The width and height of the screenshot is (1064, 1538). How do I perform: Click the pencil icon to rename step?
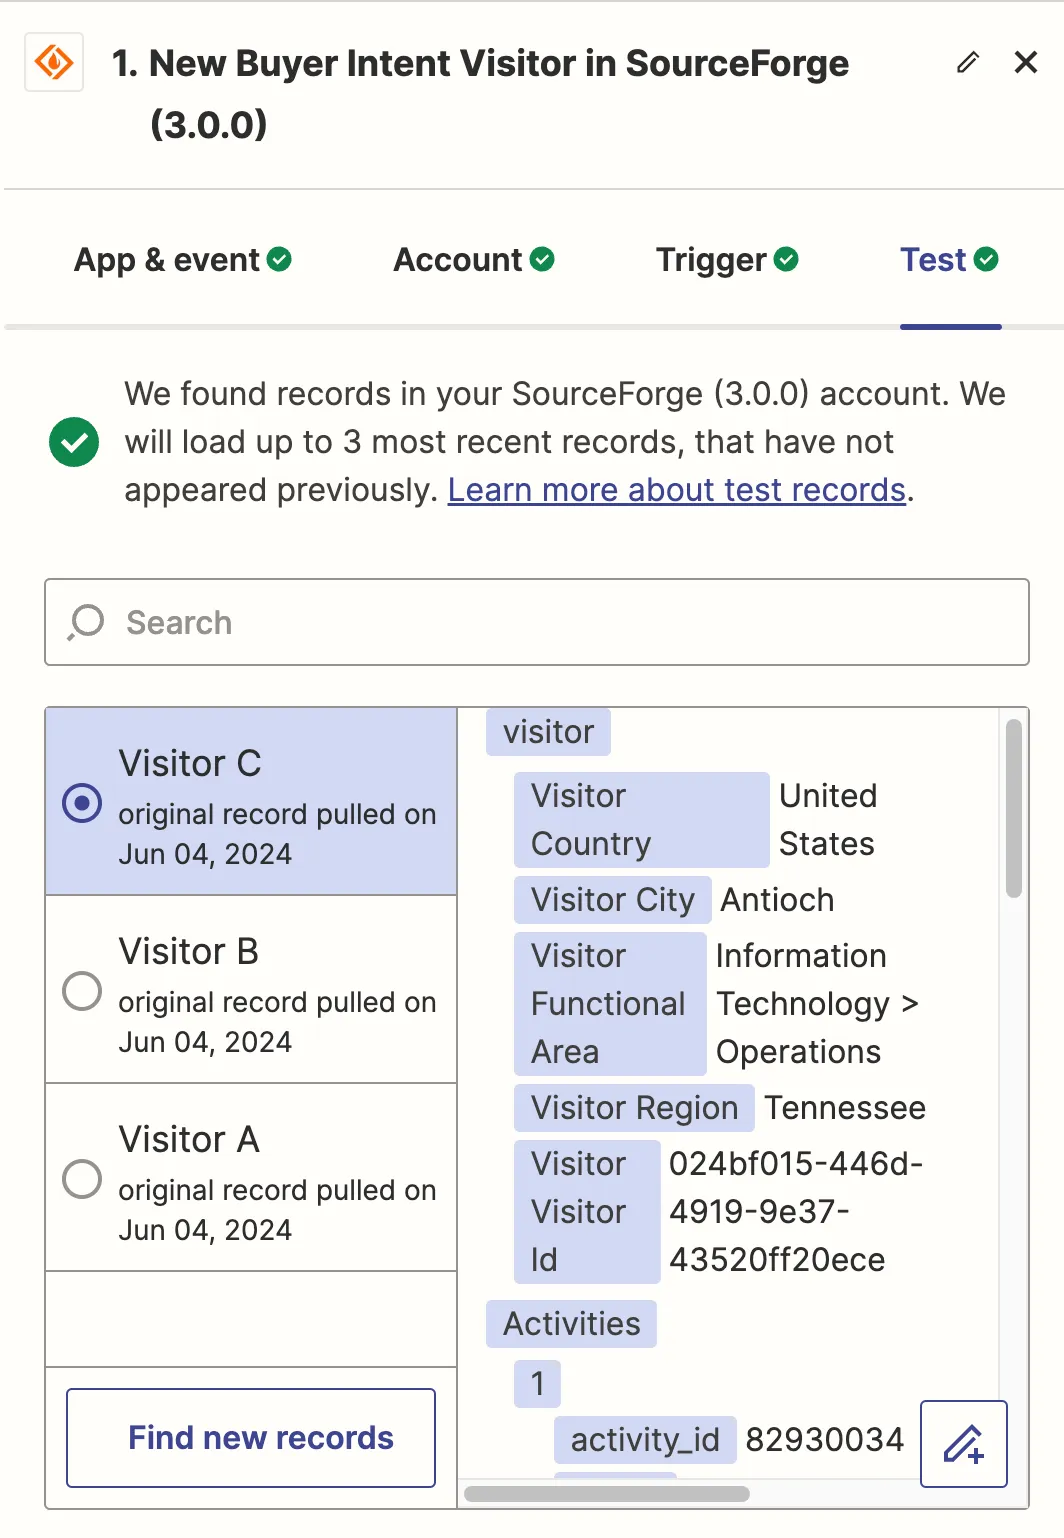coord(967,62)
